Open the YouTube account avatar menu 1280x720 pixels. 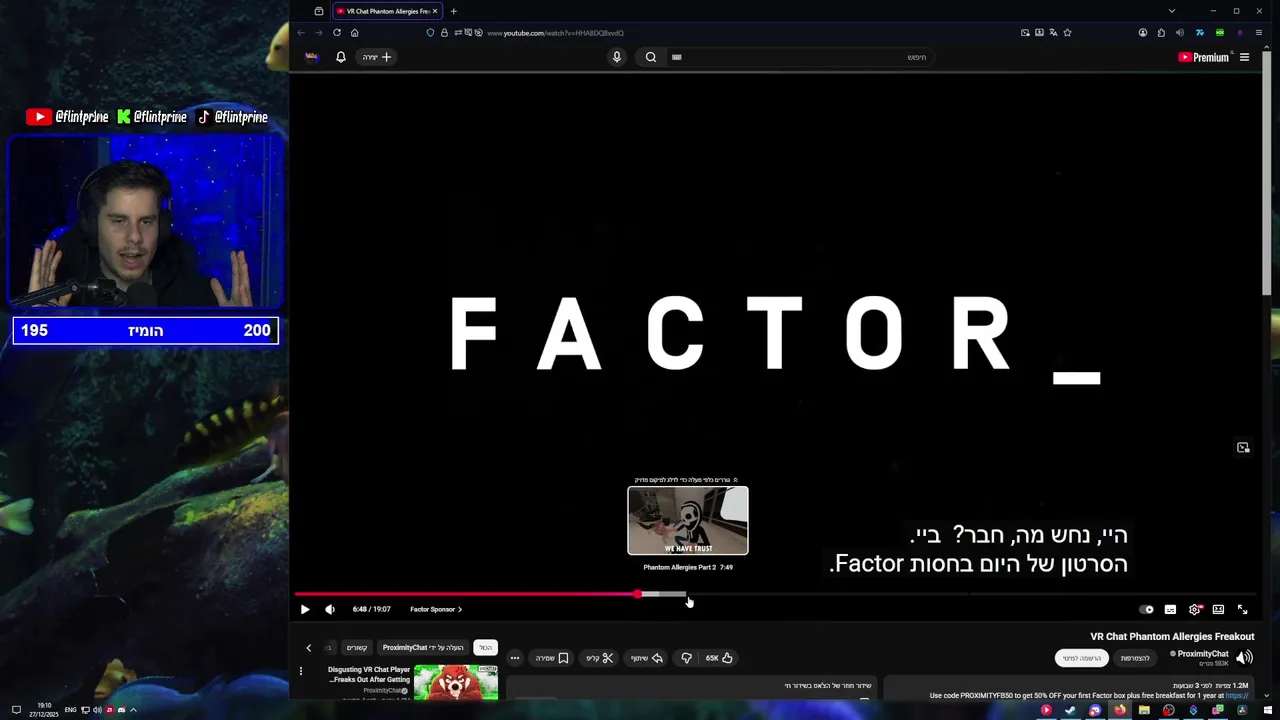(x=312, y=57)
